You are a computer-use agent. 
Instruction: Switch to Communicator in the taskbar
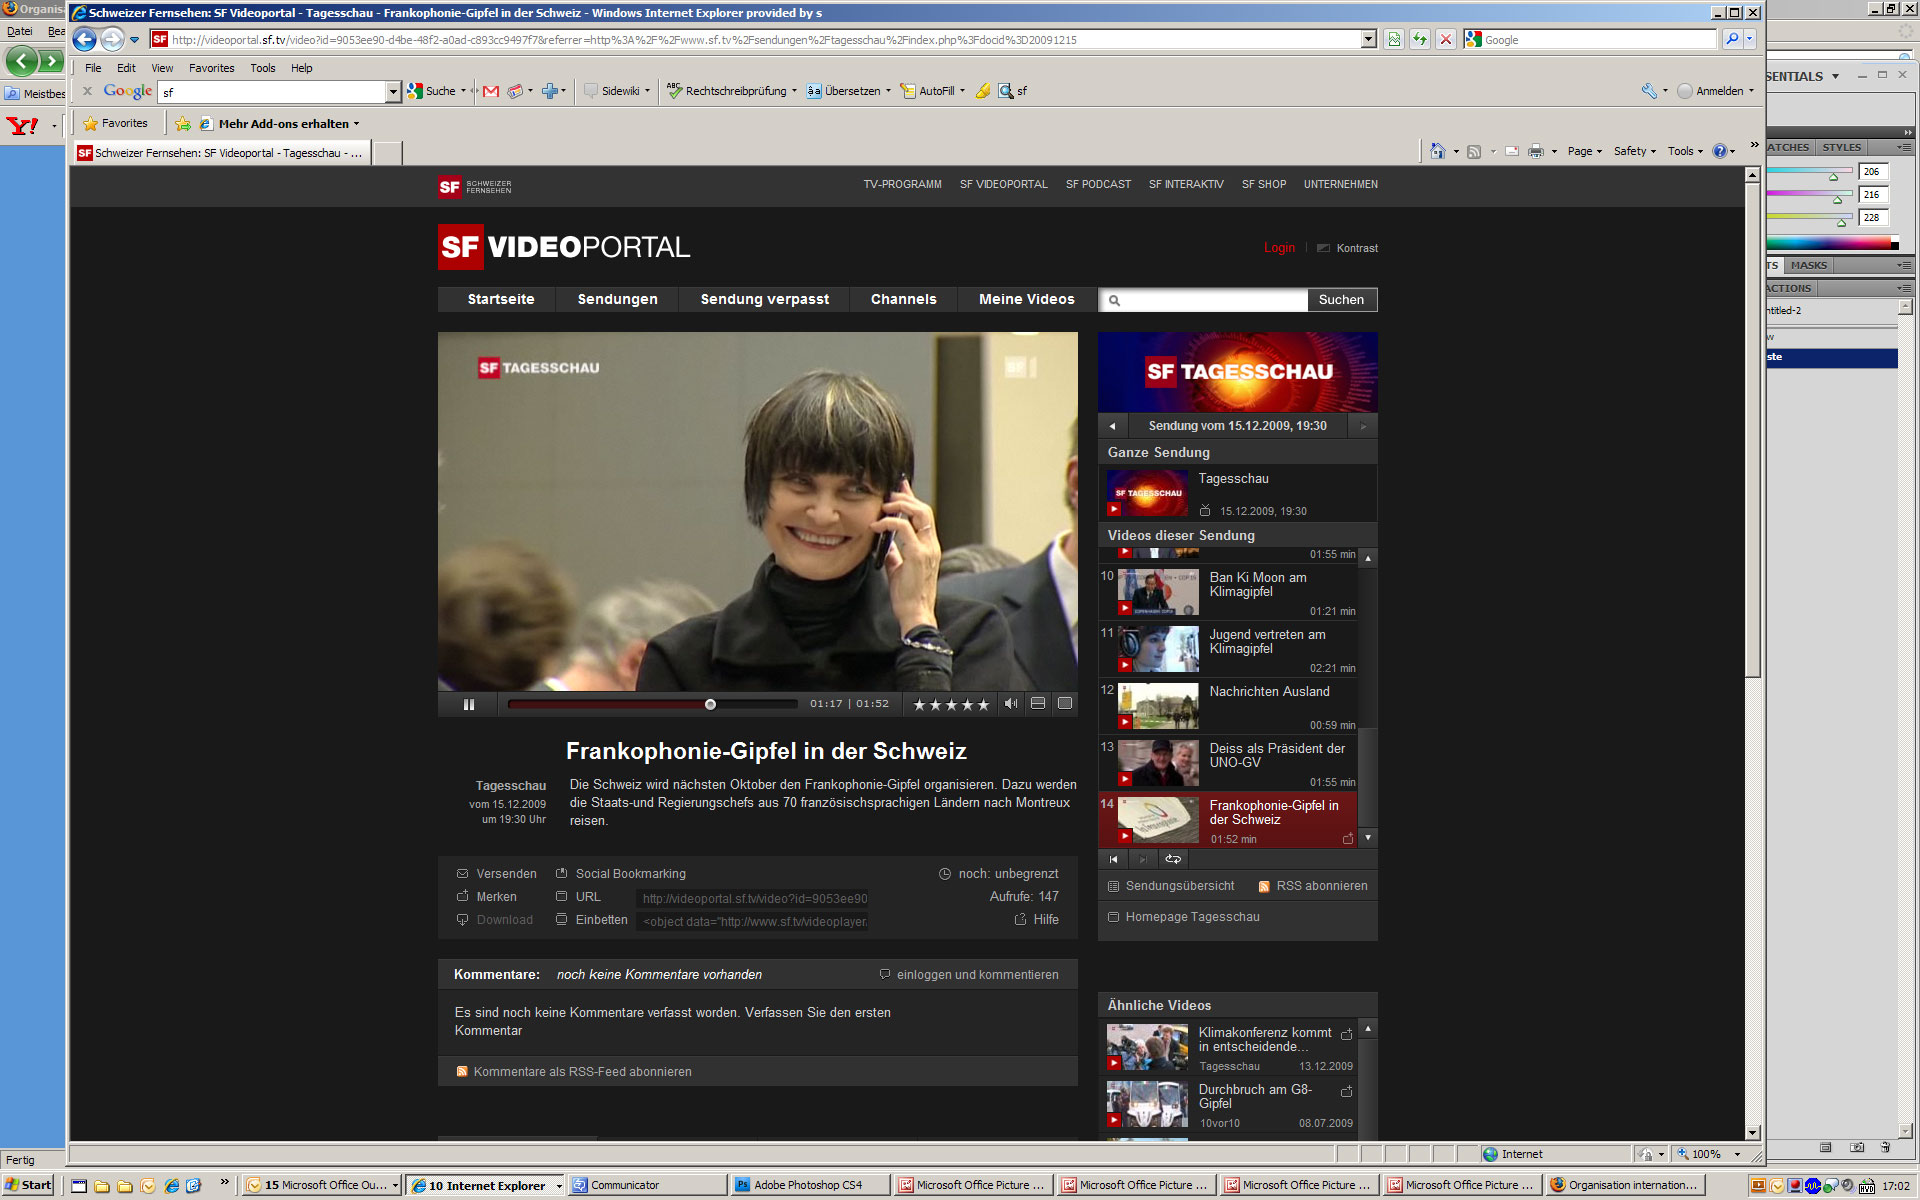(647, 1185)
